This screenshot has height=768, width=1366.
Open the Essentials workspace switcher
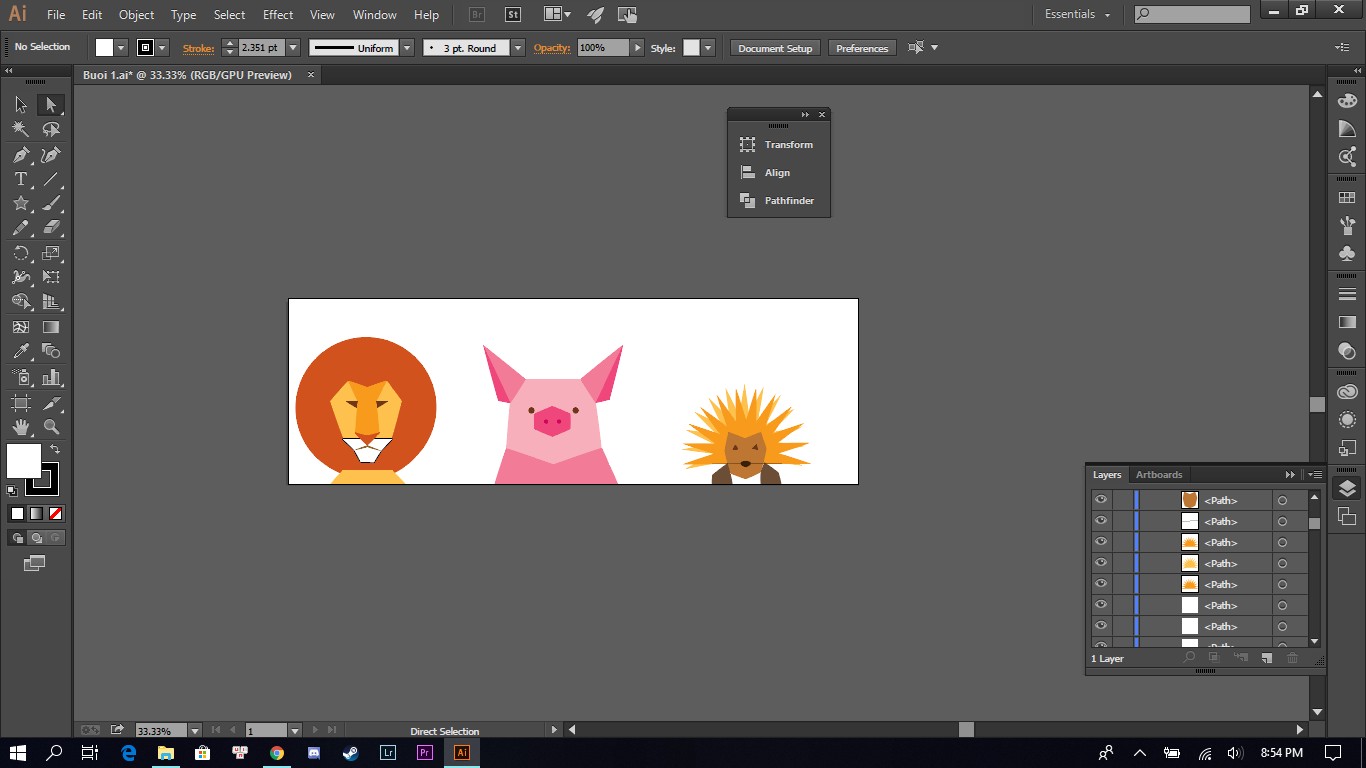click(x=1077, y=14)
